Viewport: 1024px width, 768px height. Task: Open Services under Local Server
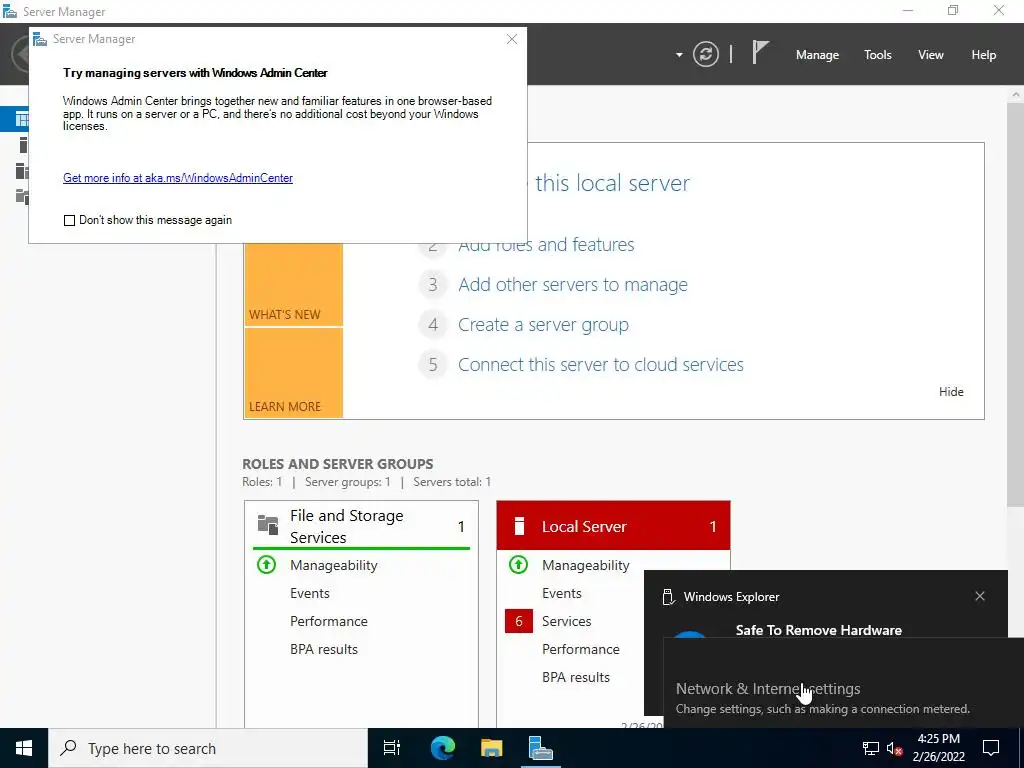[566, 622]
